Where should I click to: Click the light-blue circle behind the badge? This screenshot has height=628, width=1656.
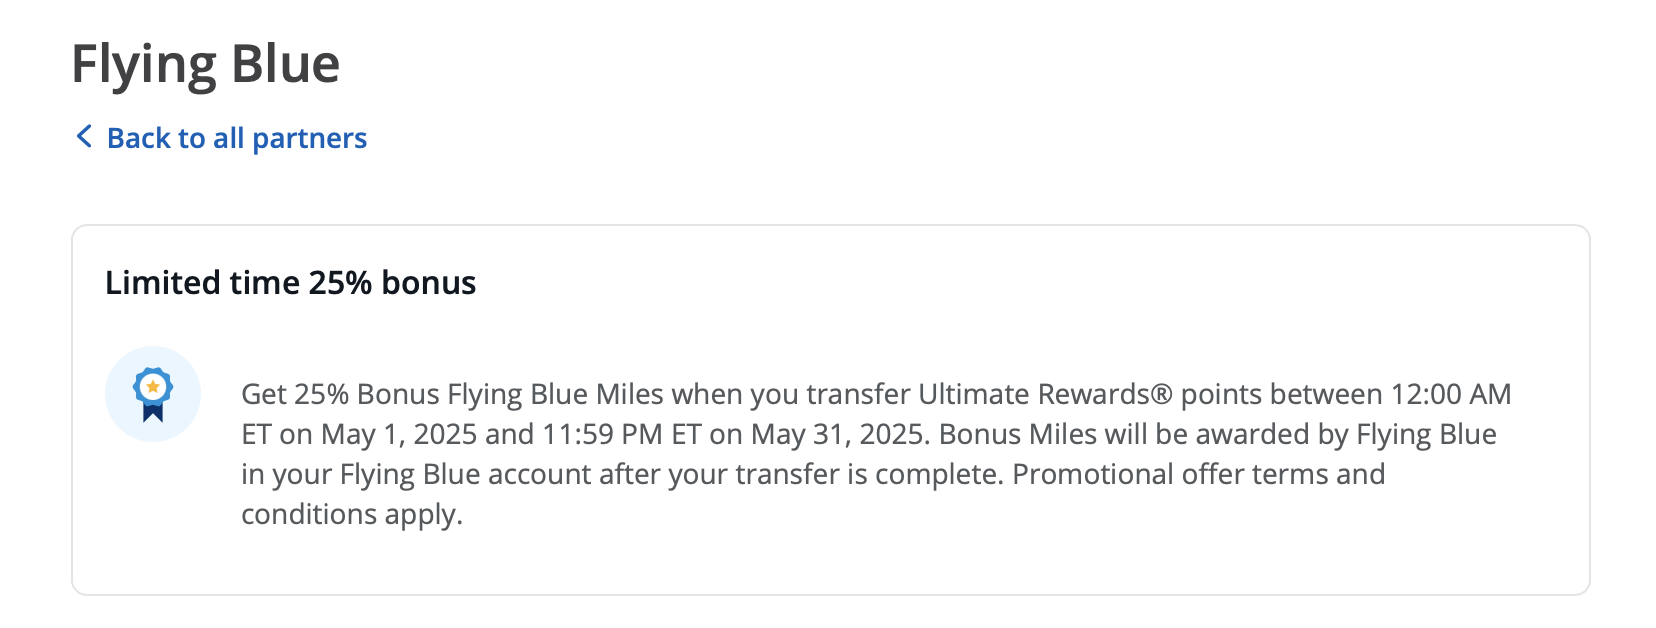[x=153, y=394]
